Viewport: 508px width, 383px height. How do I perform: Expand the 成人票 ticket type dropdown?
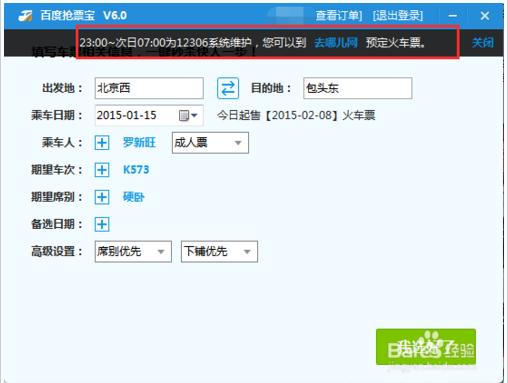click(x=210, y=143)
